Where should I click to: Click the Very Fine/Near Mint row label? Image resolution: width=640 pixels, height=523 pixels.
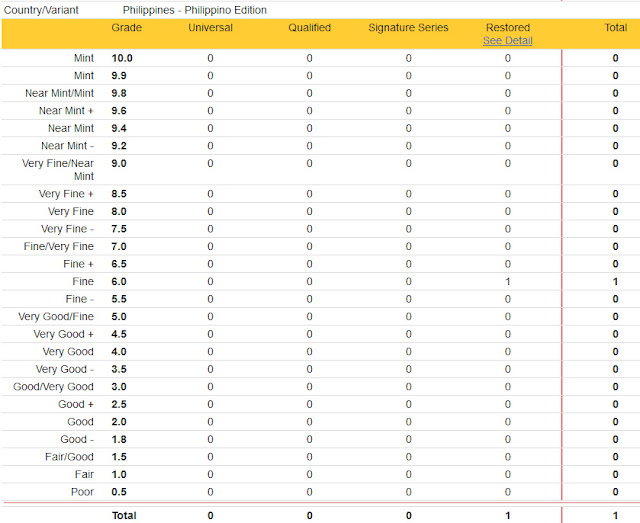pyautogui.click(x=58, y=169)
